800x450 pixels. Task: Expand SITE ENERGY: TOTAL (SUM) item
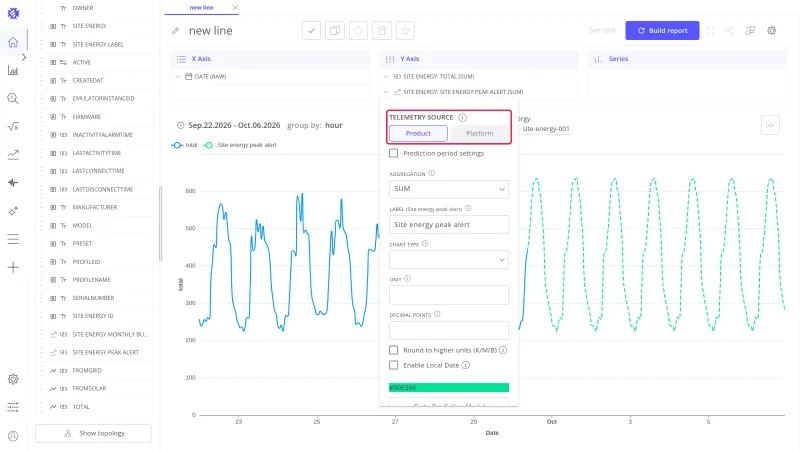386,77
